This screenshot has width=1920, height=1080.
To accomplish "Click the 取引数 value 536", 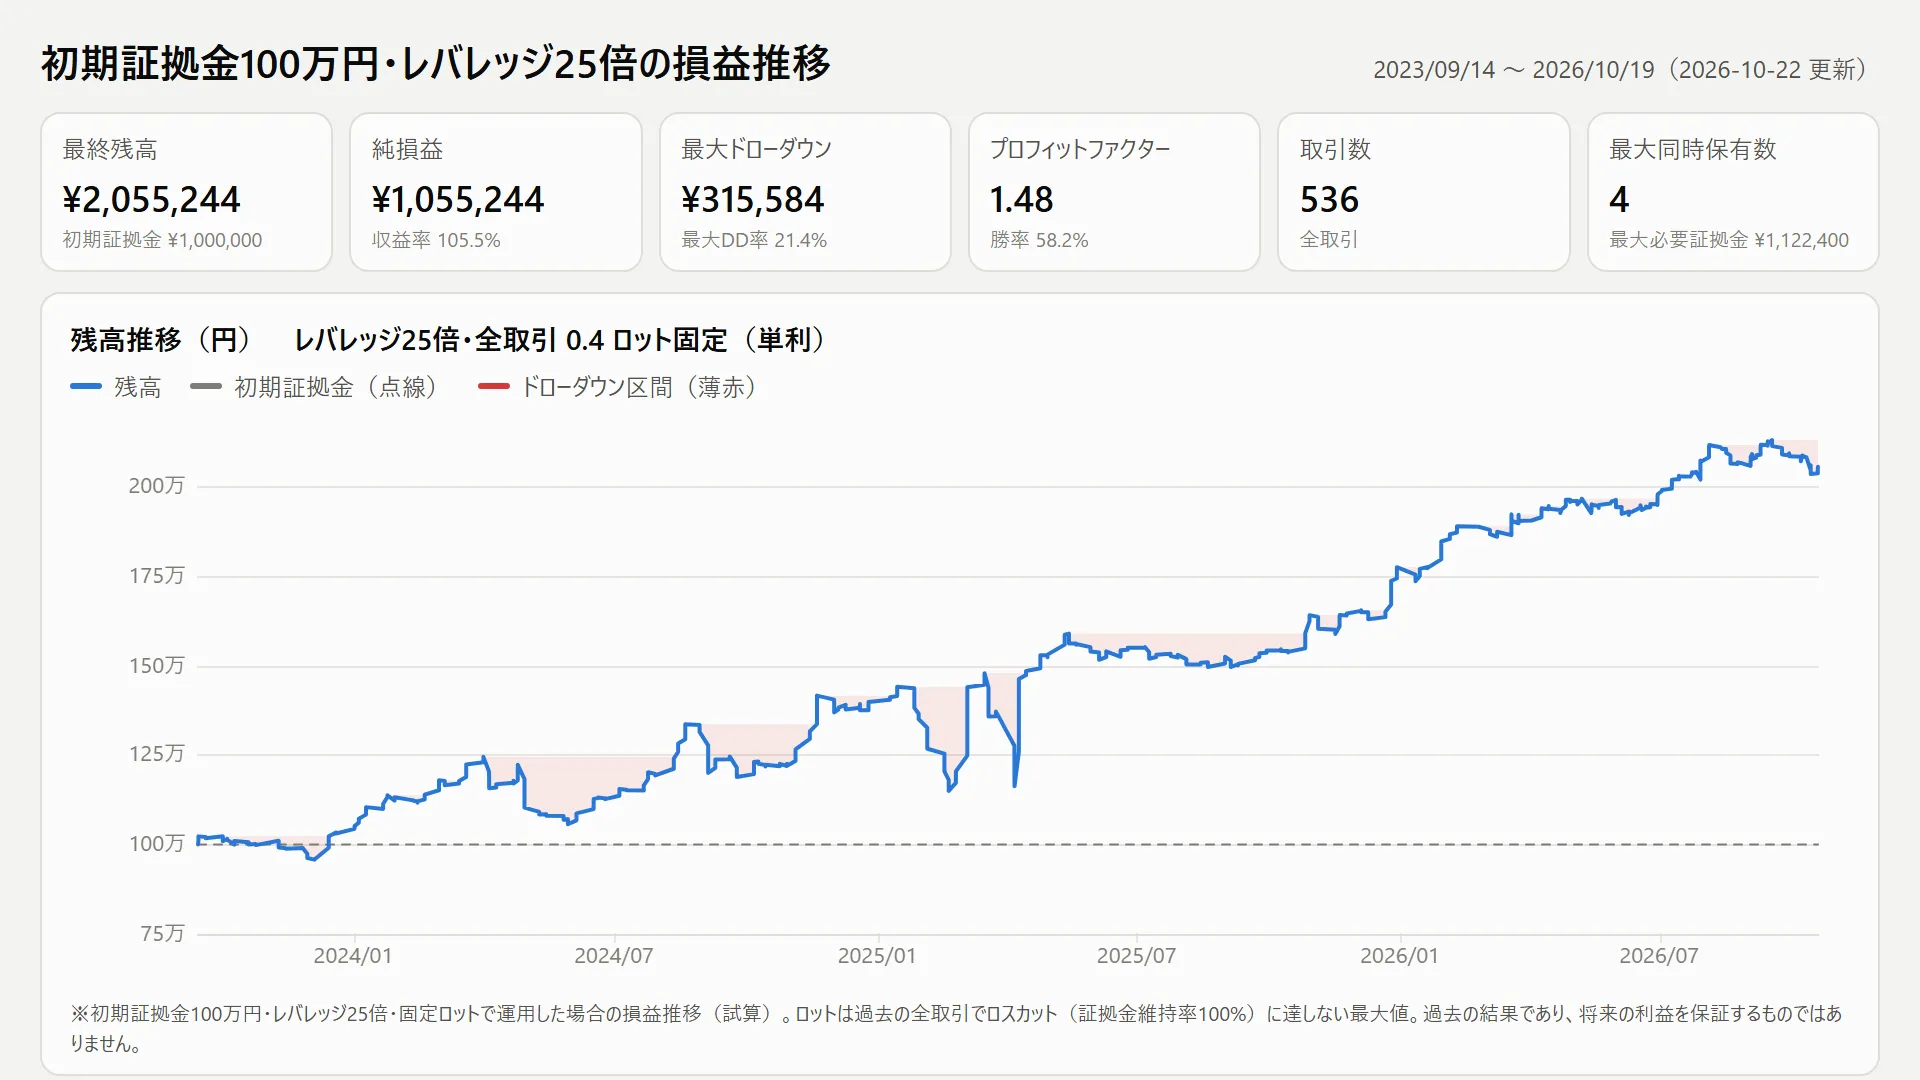I will (1329, 200).
